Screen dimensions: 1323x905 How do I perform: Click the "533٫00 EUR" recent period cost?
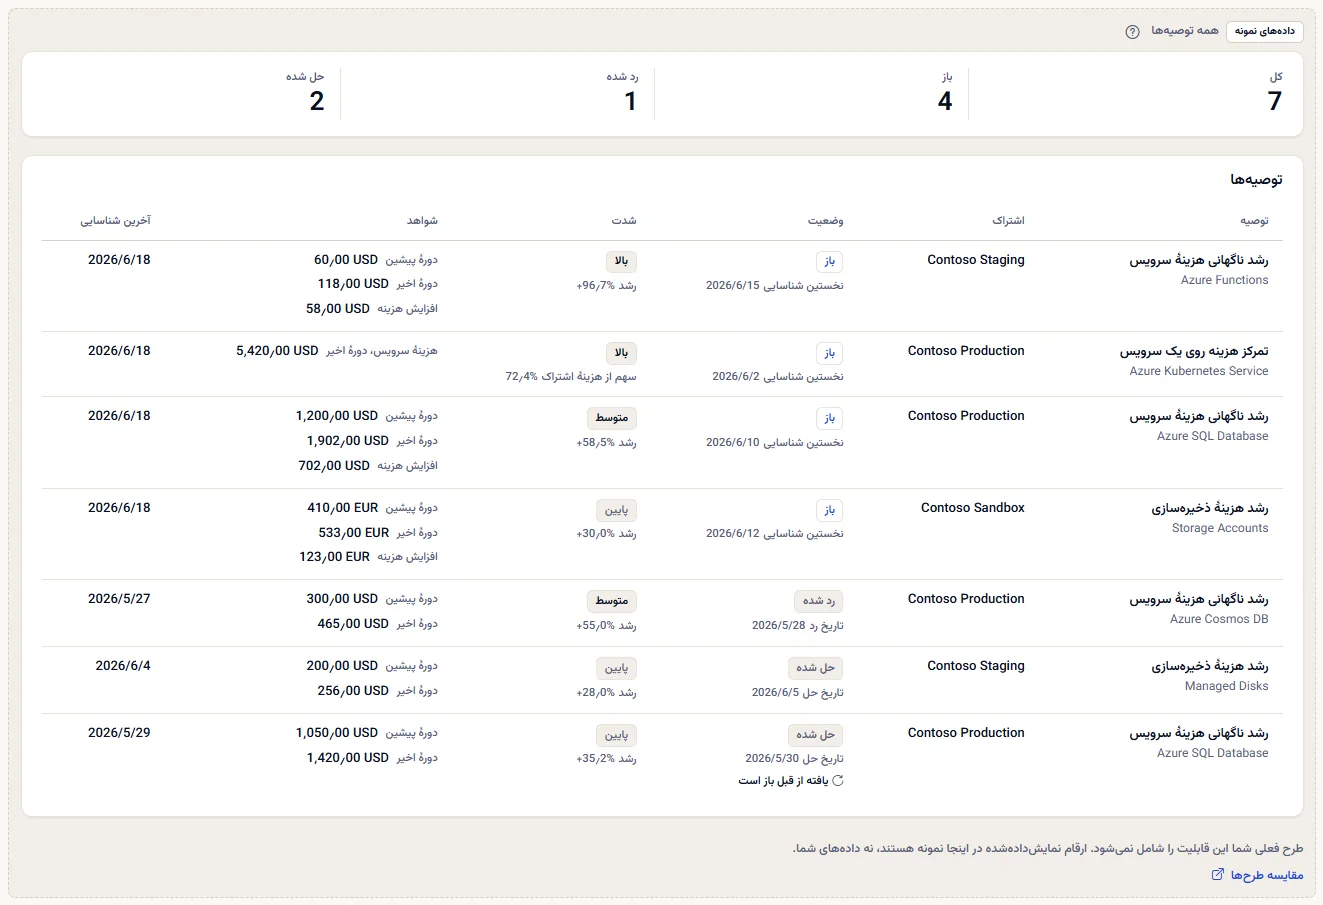(353, 533)
